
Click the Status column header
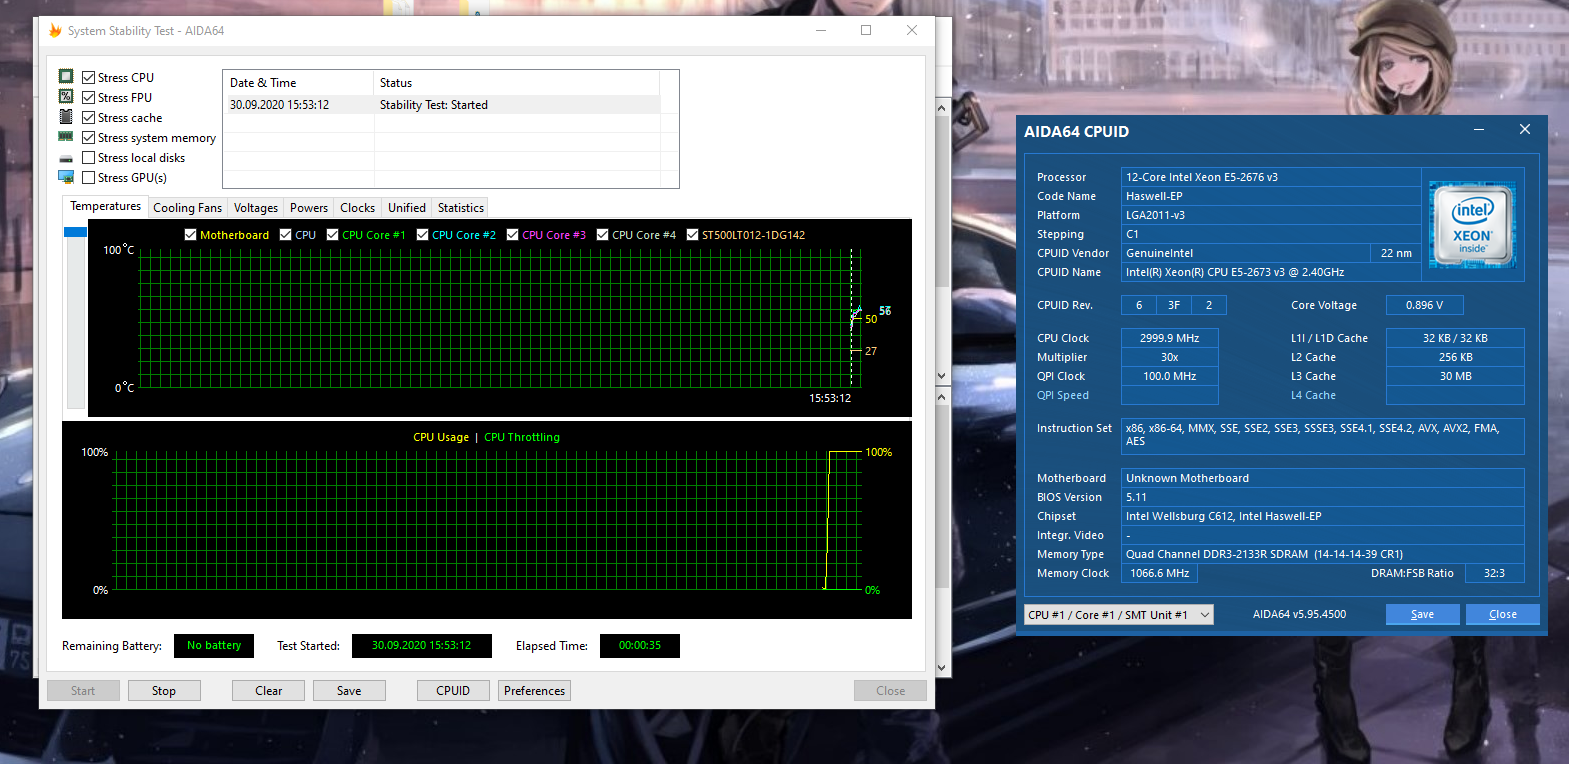[516, 83]
